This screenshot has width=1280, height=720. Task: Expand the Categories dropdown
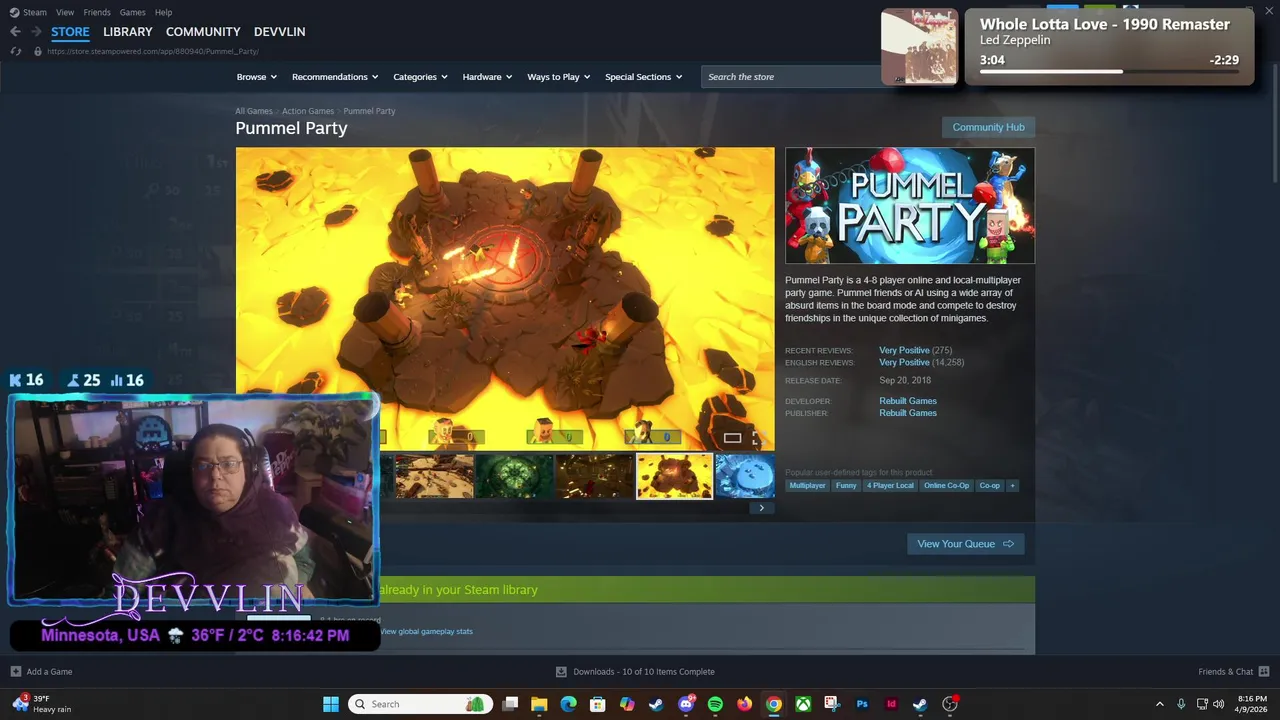click(x=420, y=77)
